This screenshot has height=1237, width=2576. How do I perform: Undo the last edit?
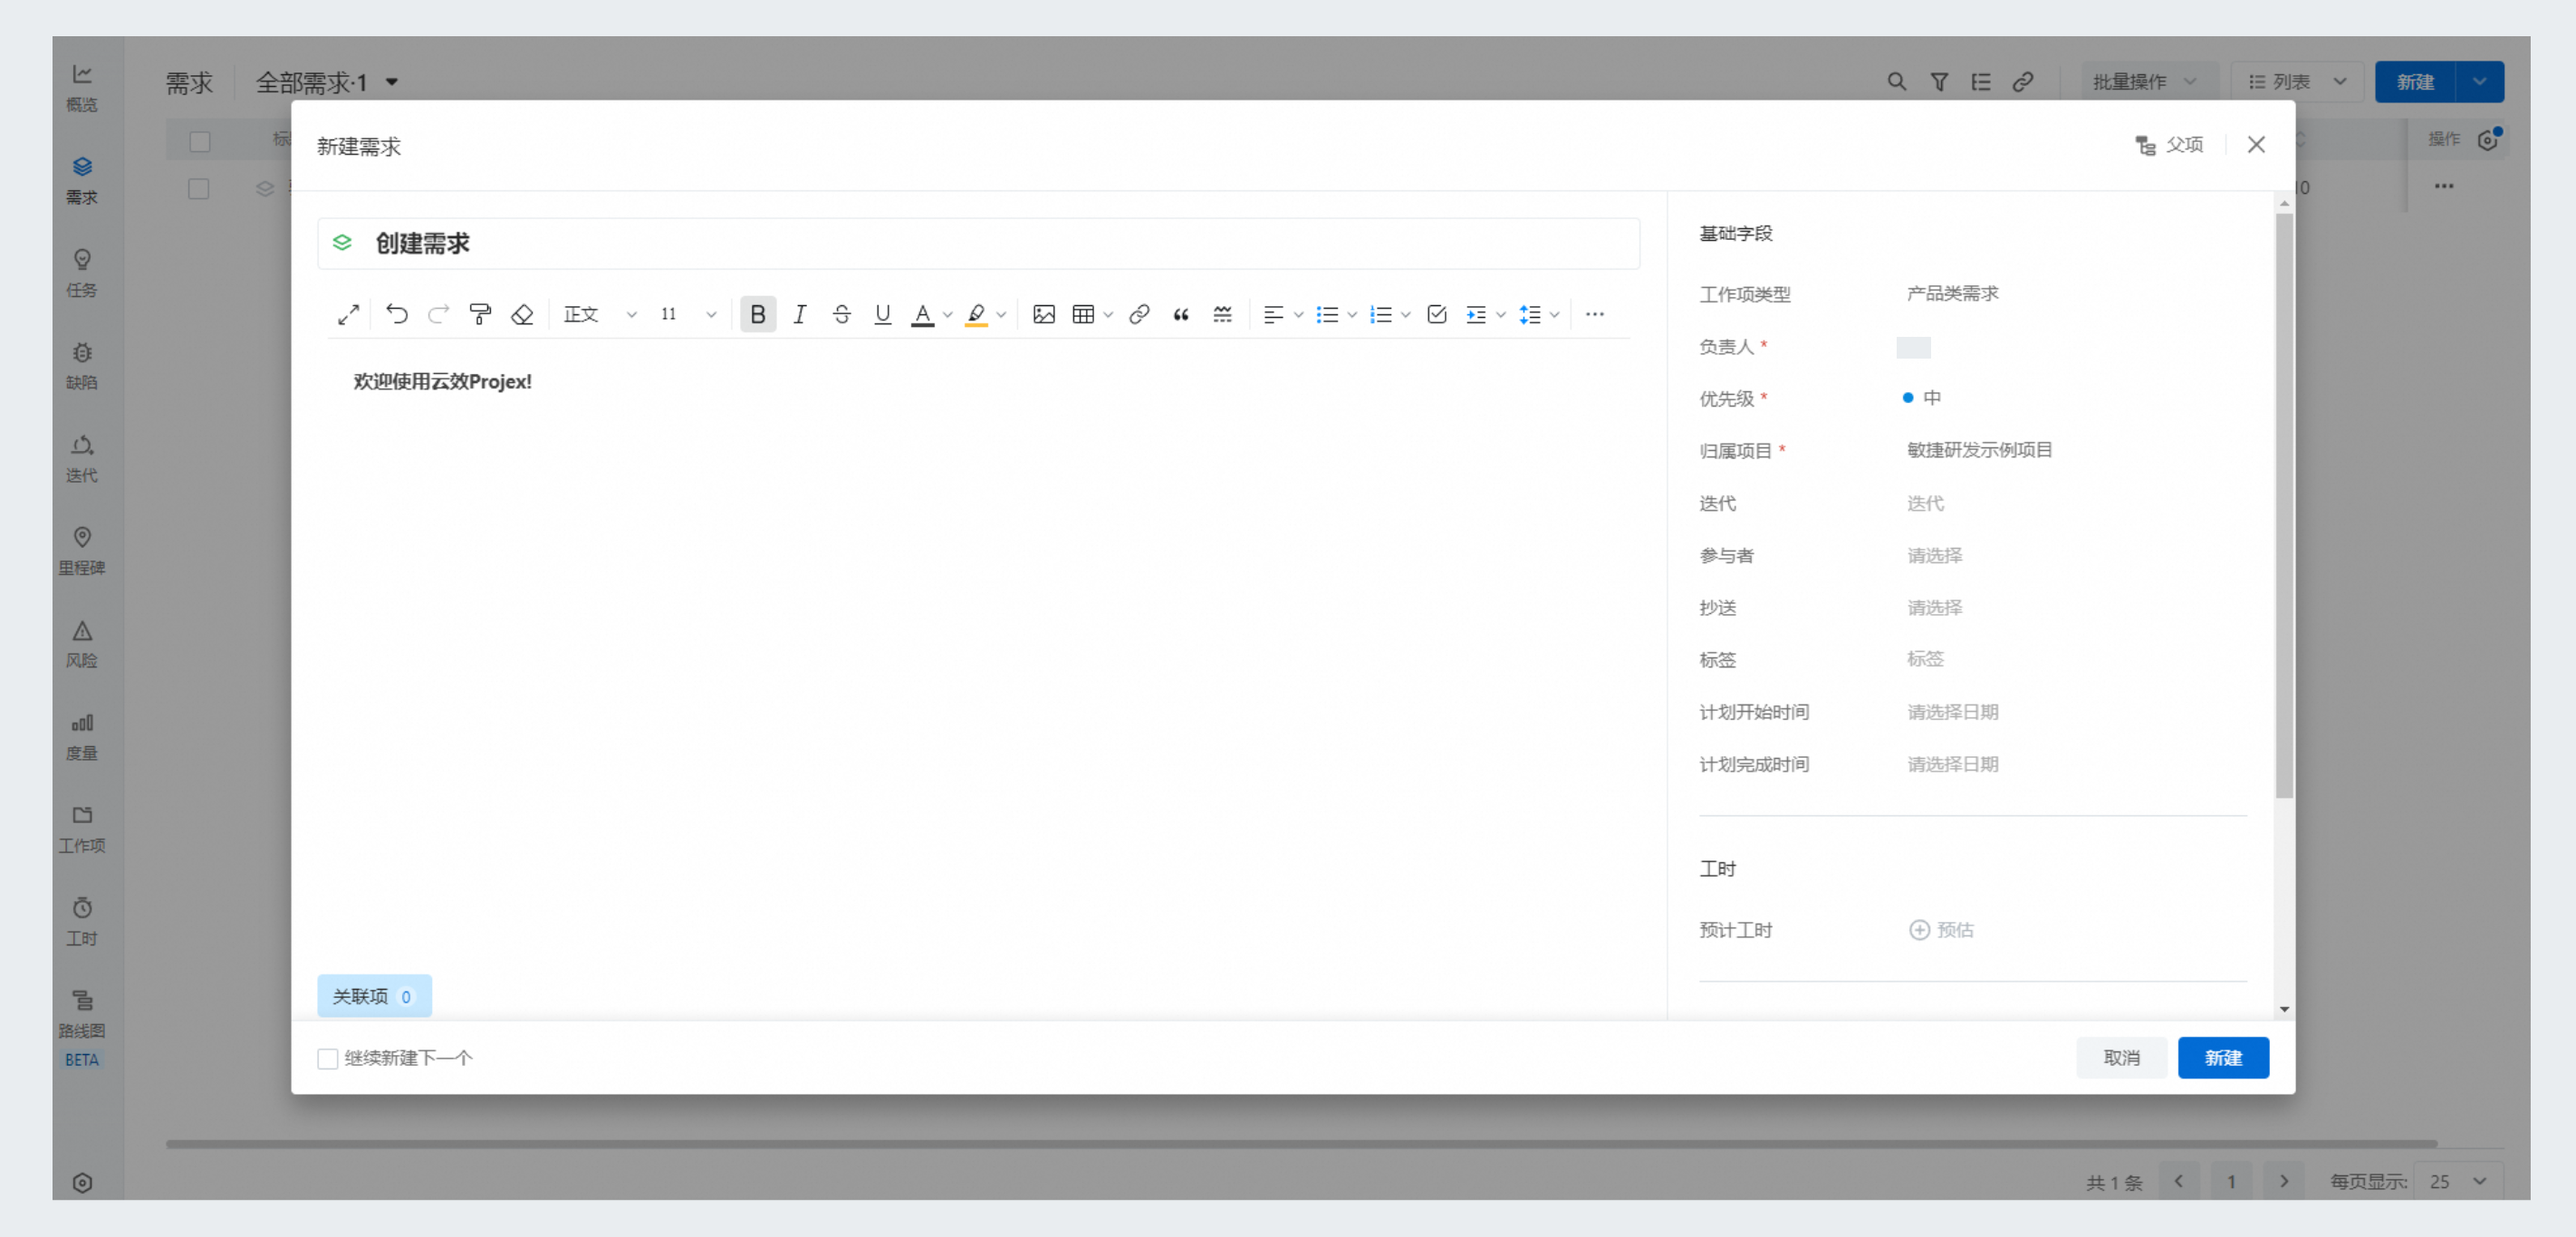[397, 315]
